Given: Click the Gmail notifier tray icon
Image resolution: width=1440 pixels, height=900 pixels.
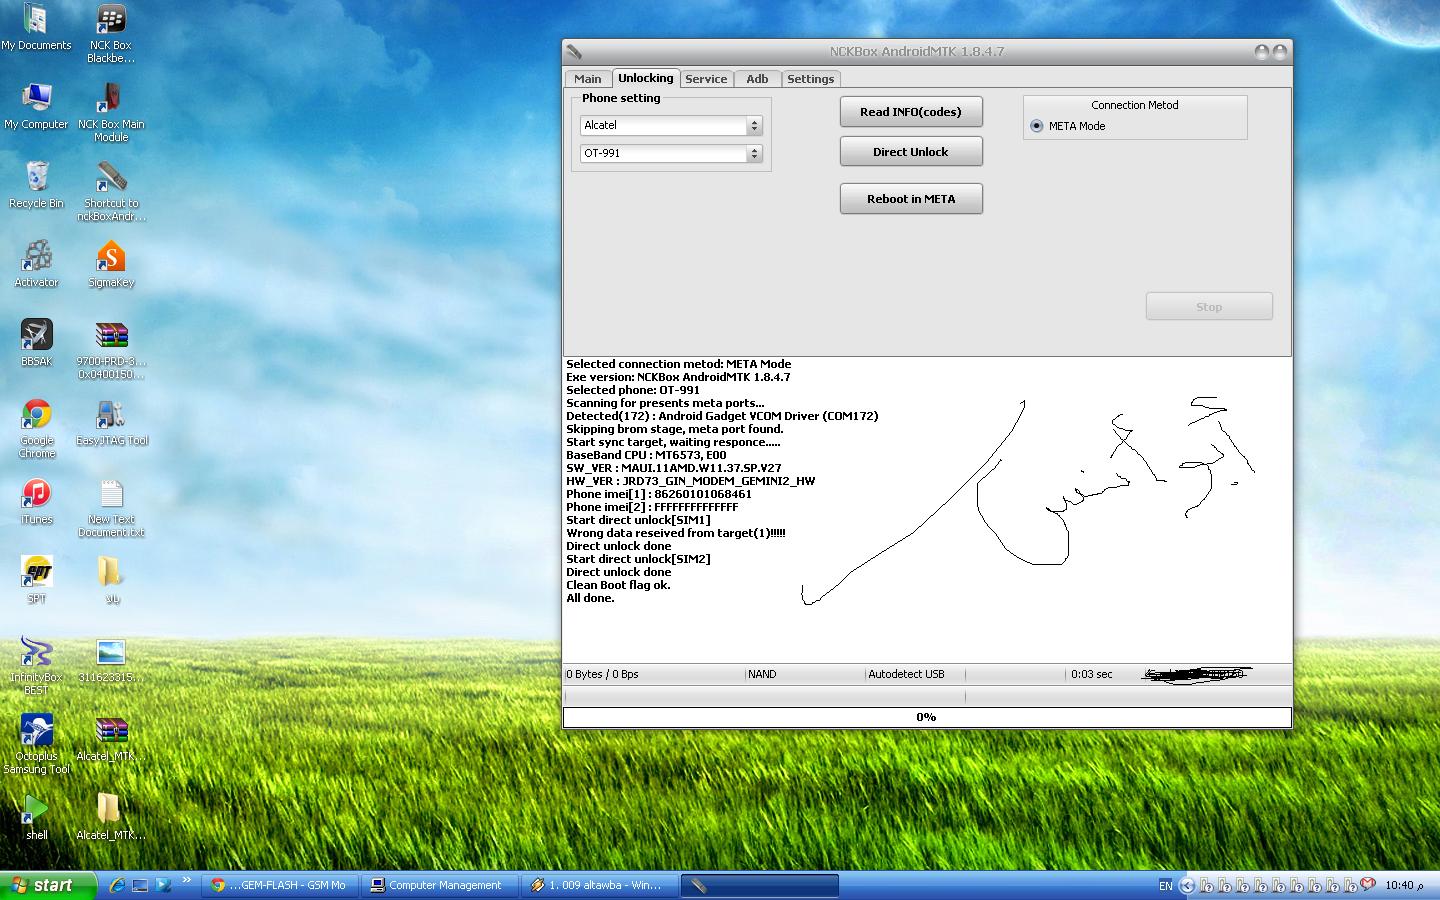Looking at the screenshot, I should (x=1368, y=885).
